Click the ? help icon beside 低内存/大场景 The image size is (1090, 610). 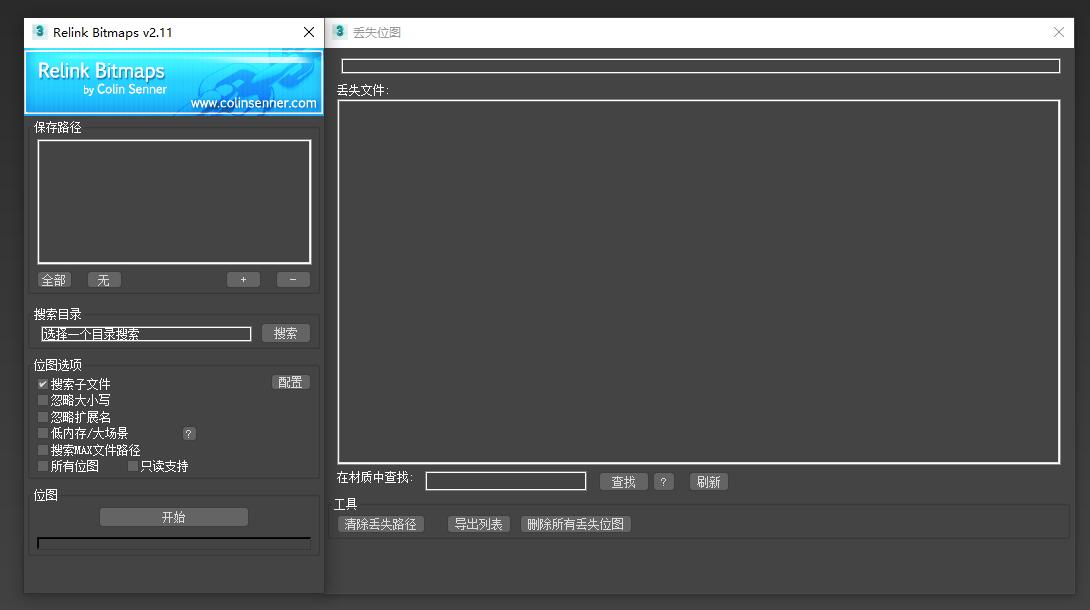click(x=188, y=434)
